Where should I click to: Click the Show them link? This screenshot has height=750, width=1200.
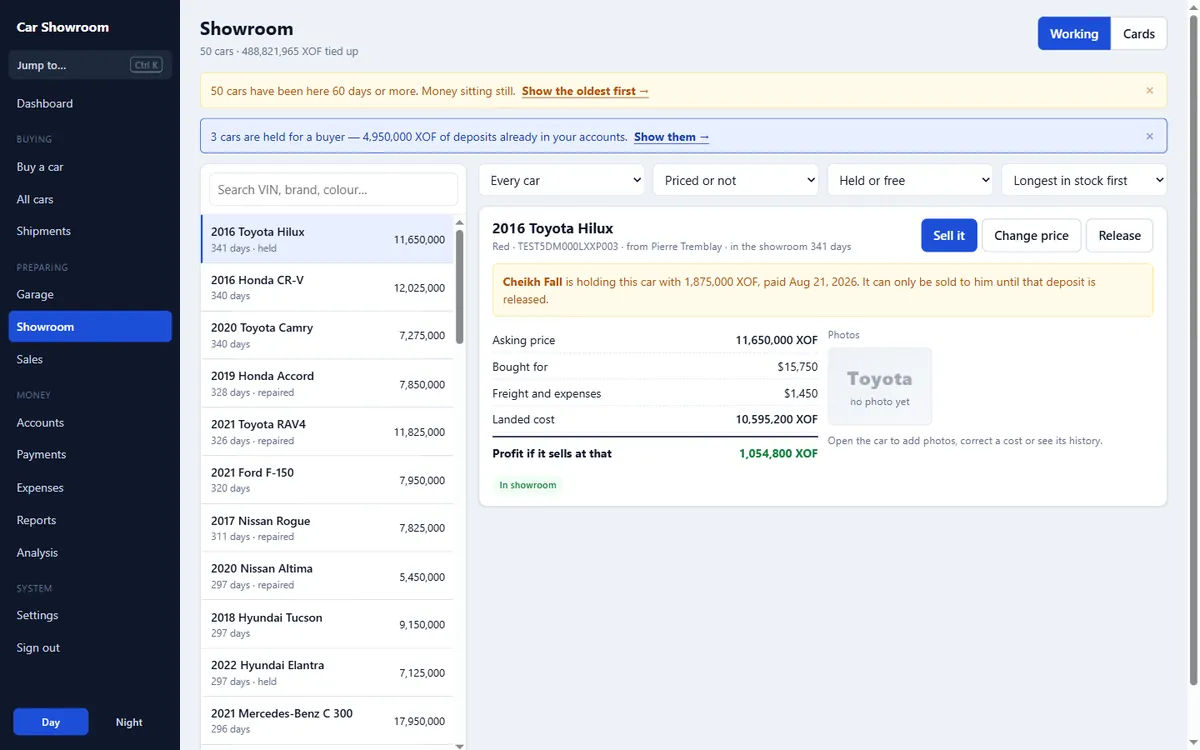[x=672, y=137]
